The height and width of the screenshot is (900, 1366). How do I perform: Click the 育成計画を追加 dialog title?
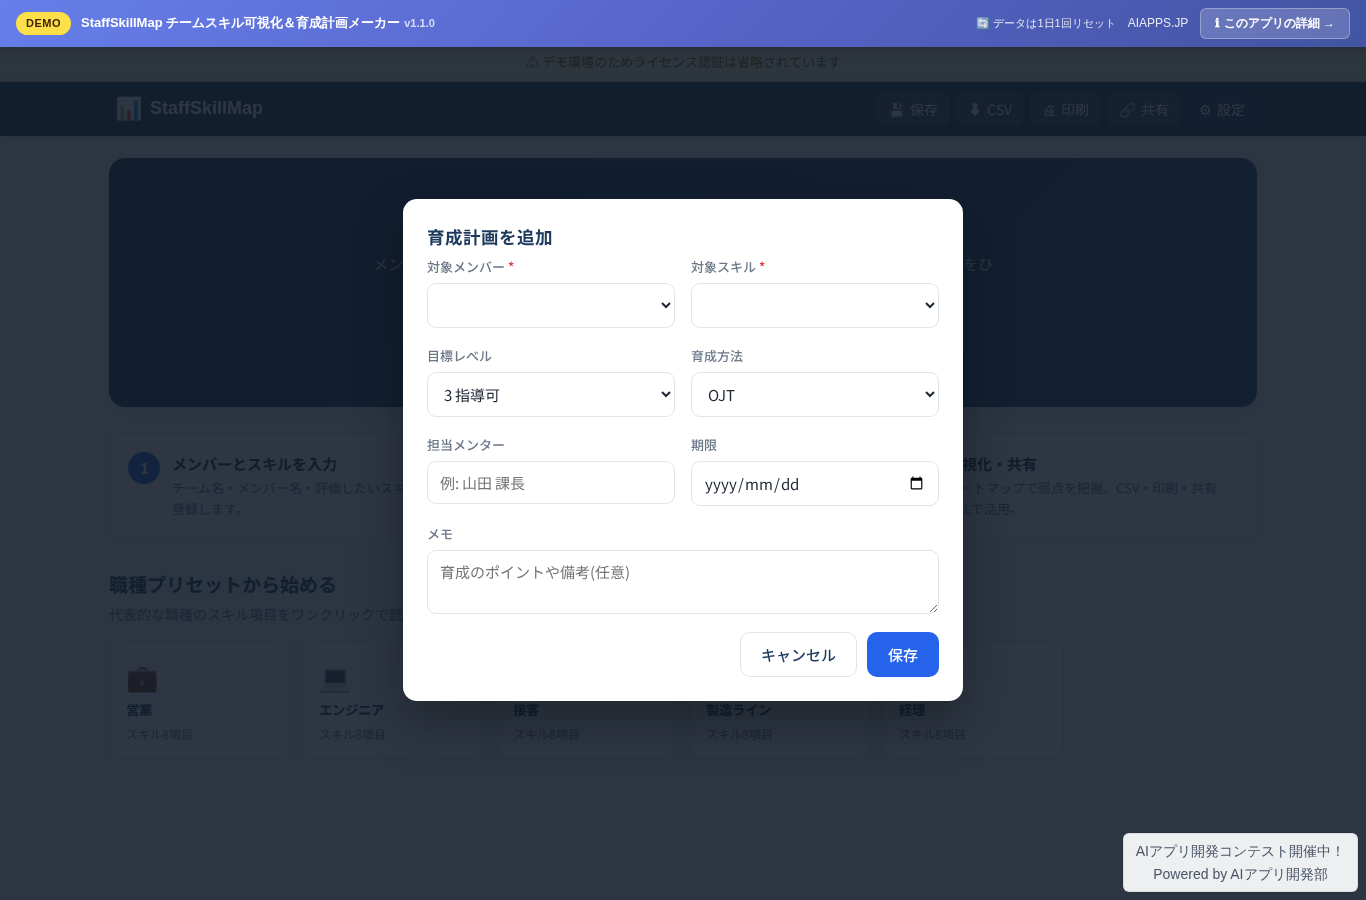pyautogui.click(x=490, y=237)
